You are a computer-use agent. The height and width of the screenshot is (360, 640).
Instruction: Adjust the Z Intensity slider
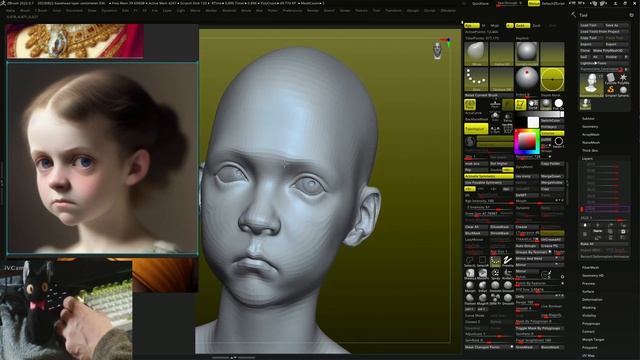(489, 207)
